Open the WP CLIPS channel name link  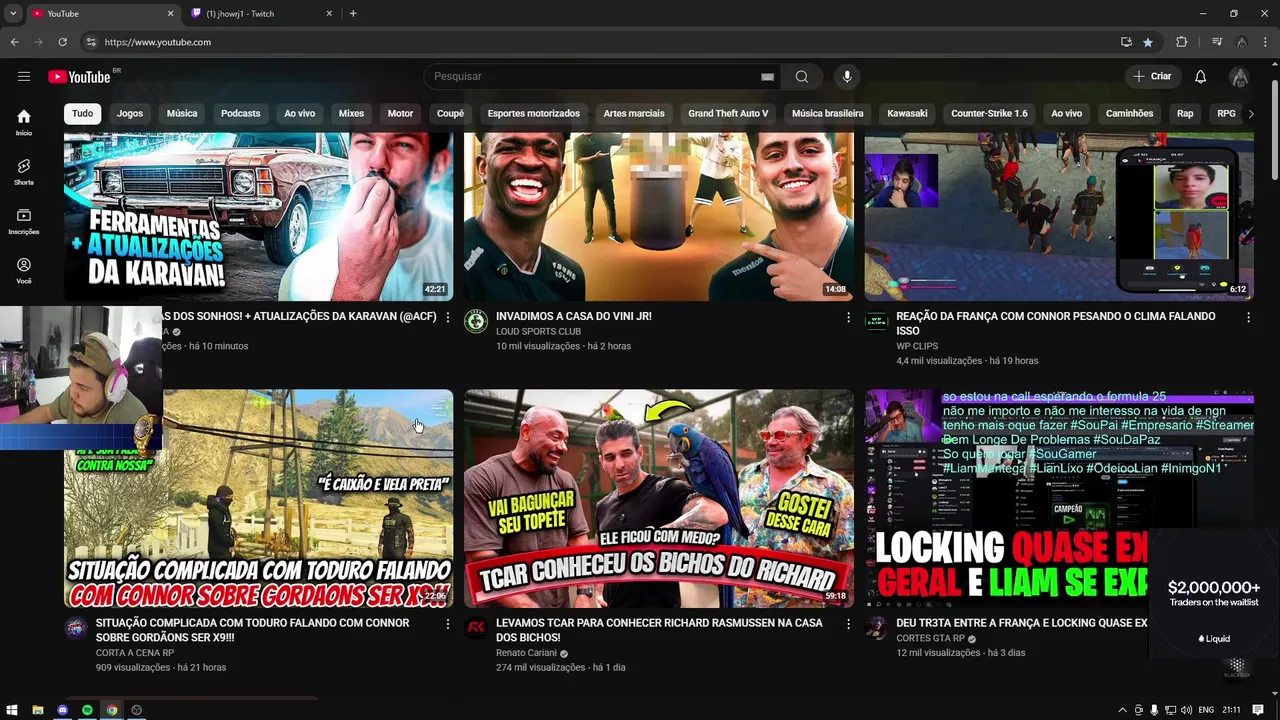(x=917, y=346)
